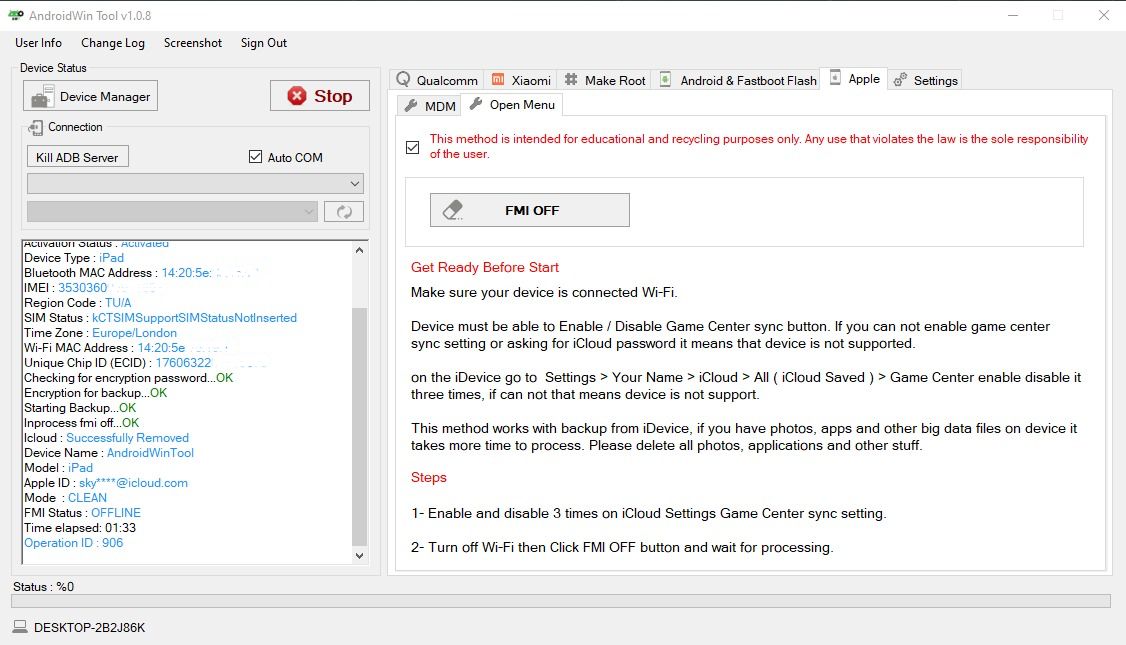
Task: Click the log panel scrollbar thumb
Action: 360,427
